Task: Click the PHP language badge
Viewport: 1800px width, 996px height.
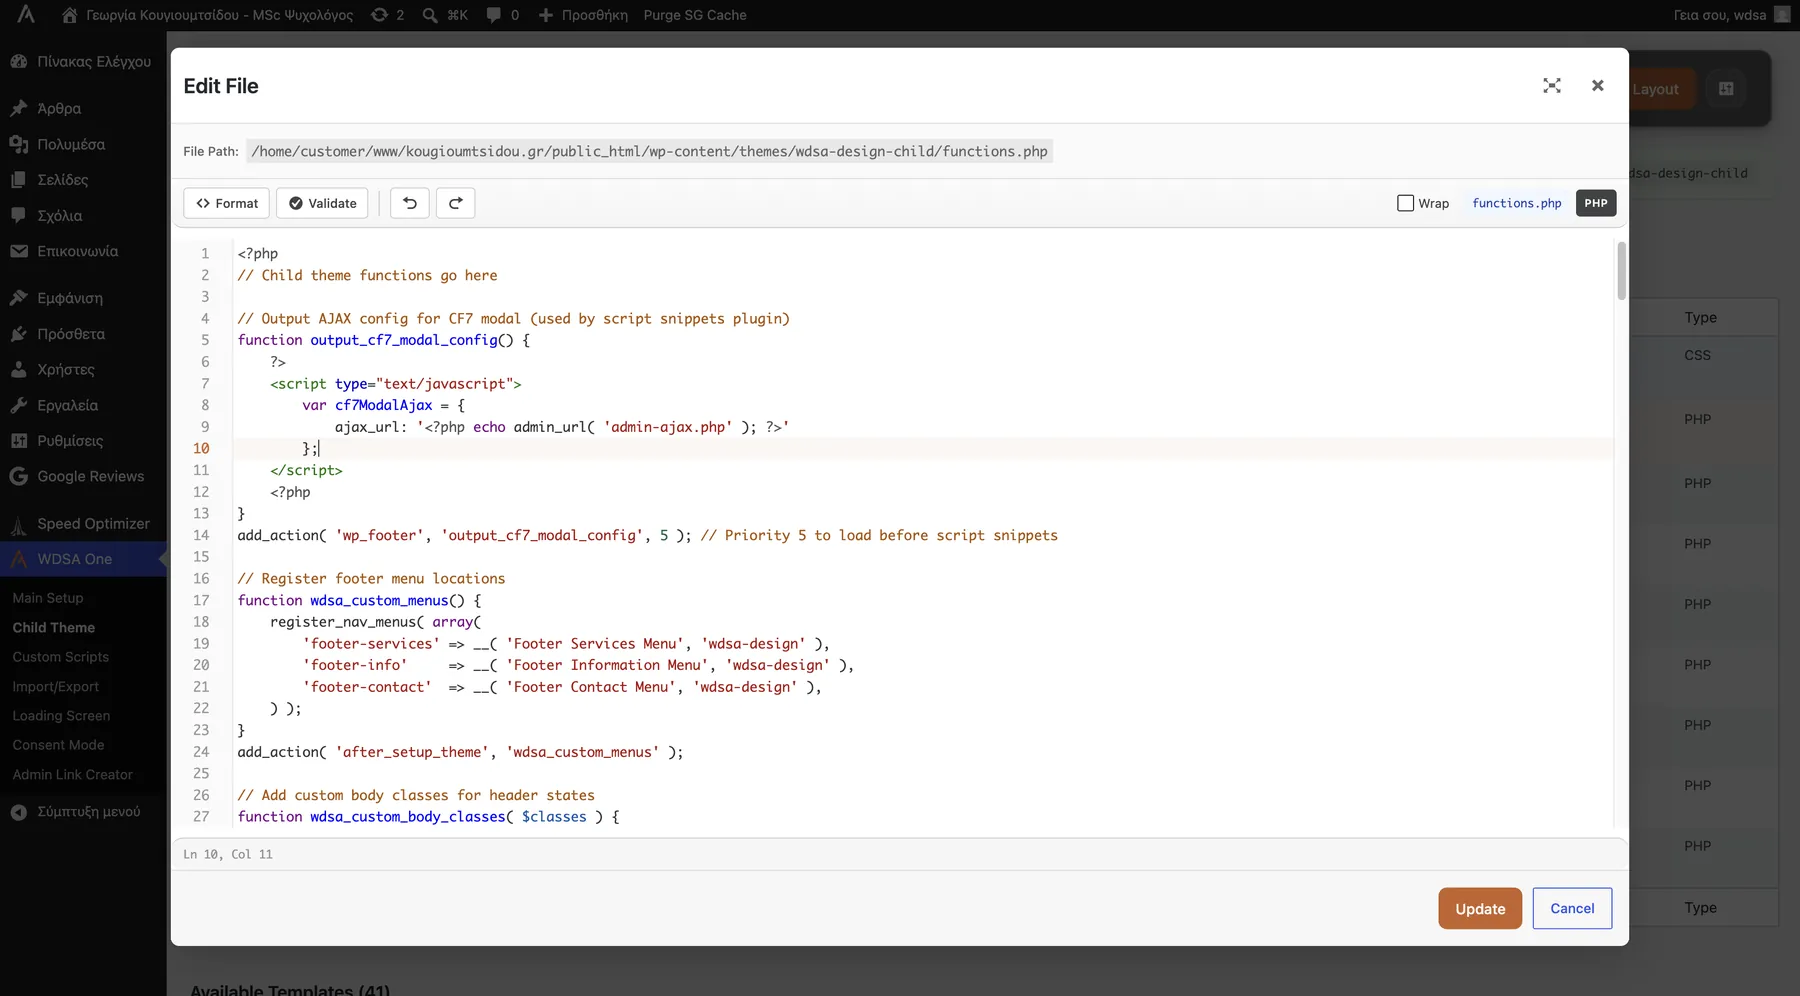Action: pos(1596,203)
